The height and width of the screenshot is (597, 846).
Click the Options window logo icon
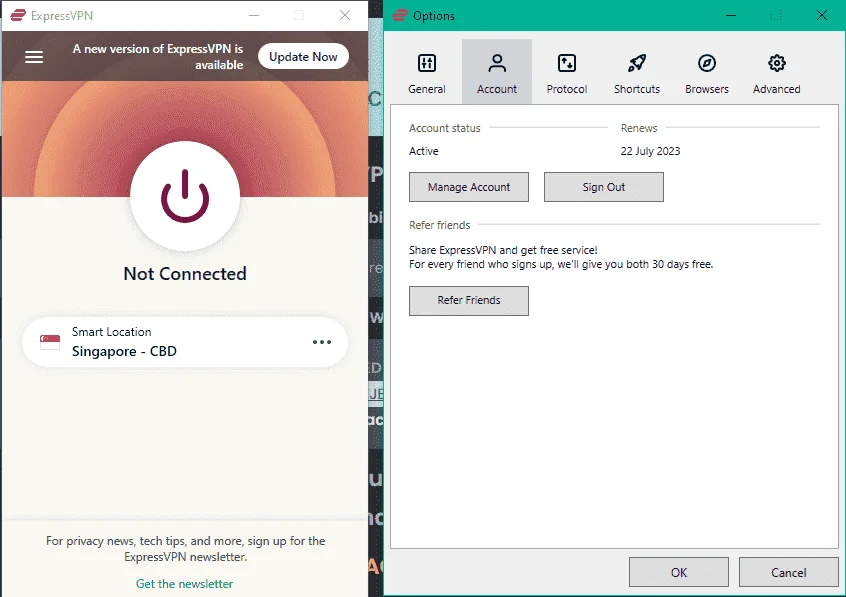tap(400, 15)
